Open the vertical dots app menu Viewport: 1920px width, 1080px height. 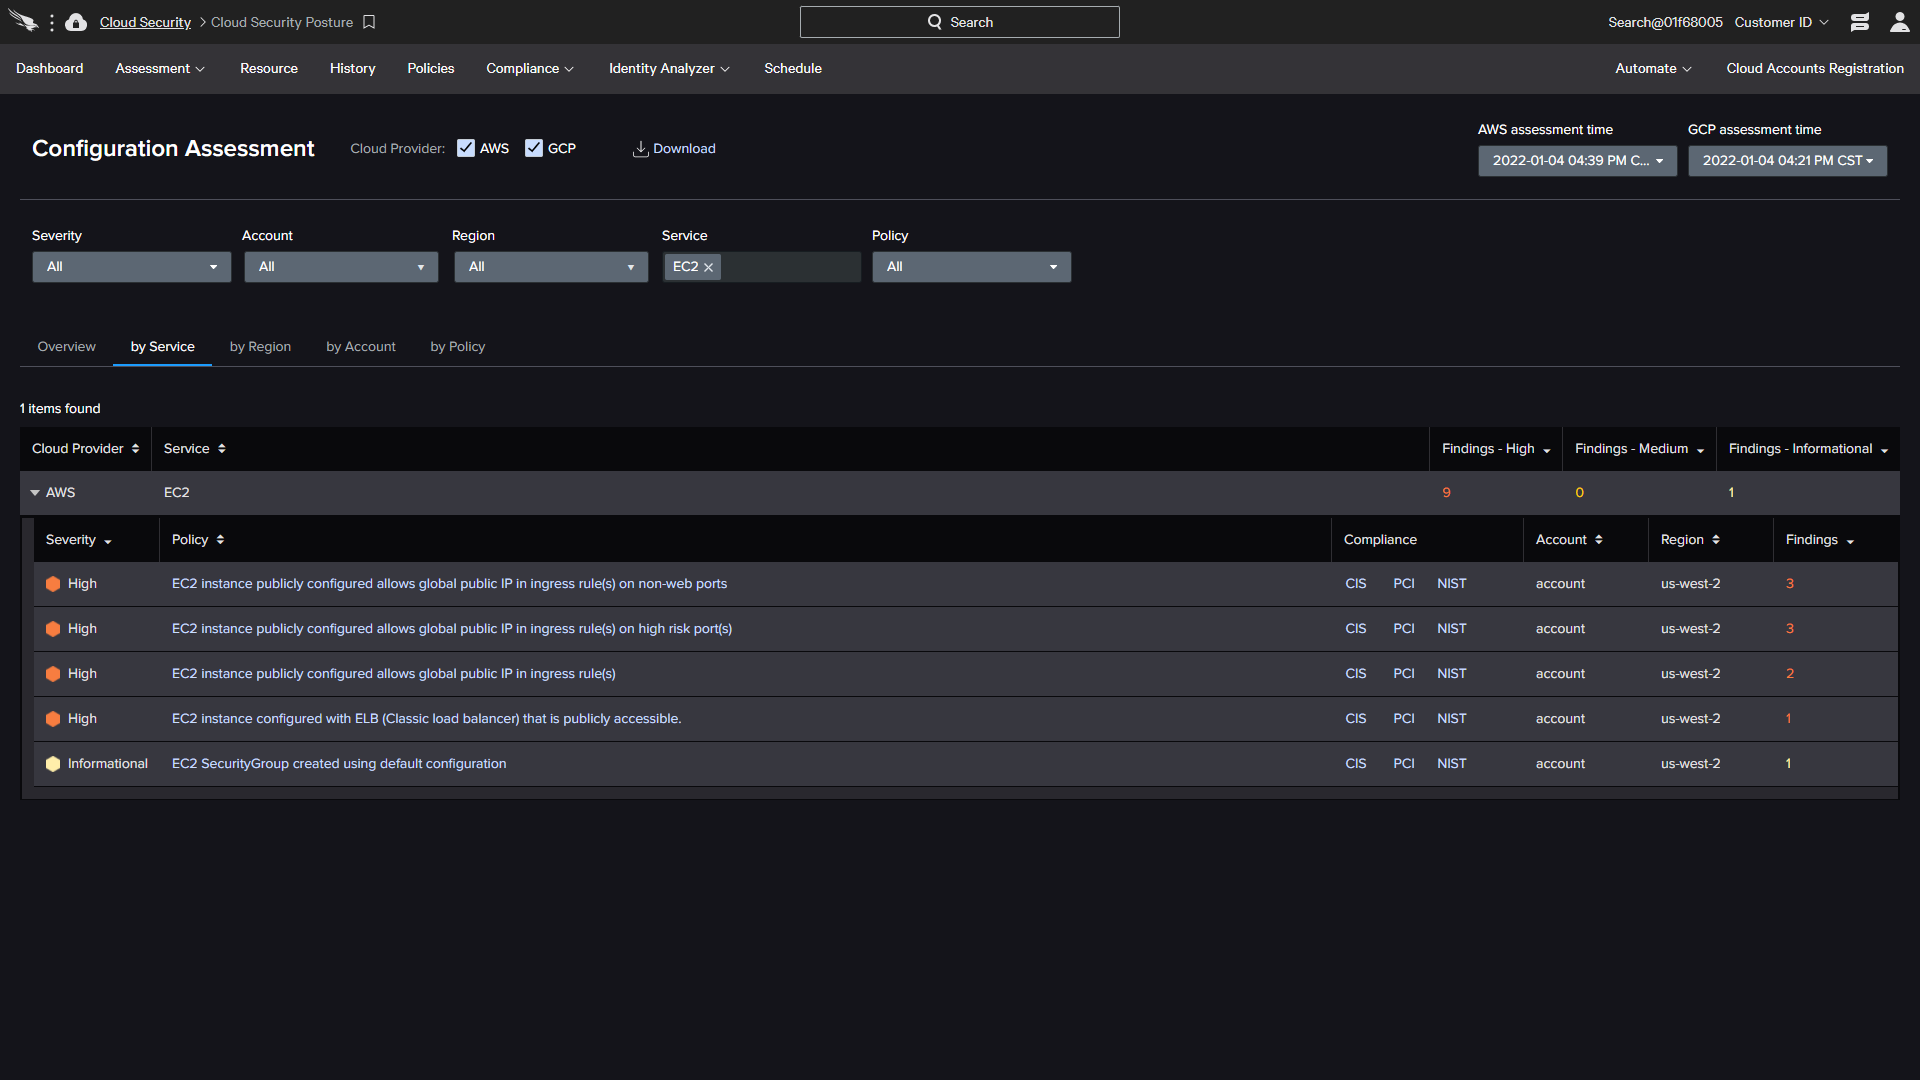pos(51,22)
